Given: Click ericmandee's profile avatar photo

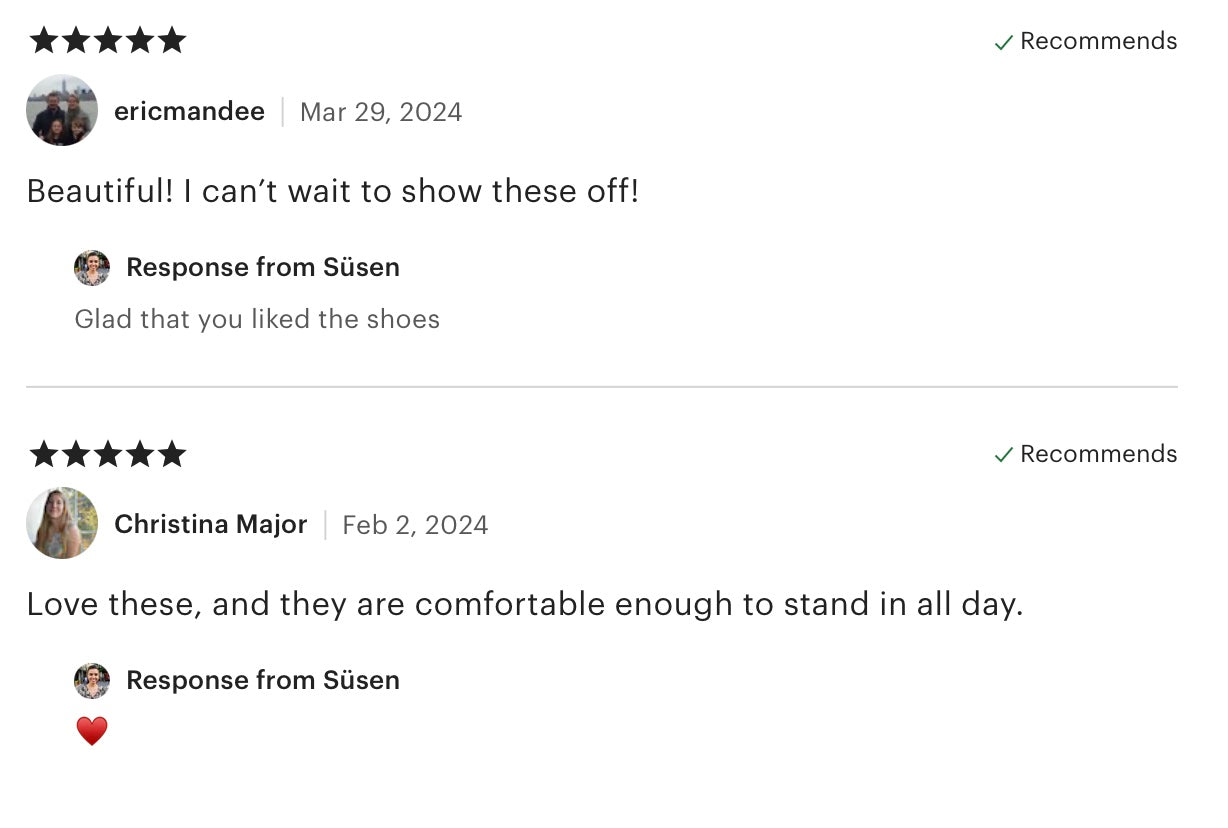Looking at the screenshot, I should (62, 110).
